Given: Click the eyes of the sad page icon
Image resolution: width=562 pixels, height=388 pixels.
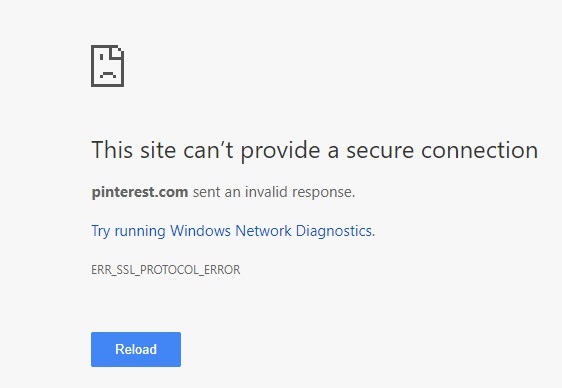Looking at the screenshot, I should coord(108,57).
